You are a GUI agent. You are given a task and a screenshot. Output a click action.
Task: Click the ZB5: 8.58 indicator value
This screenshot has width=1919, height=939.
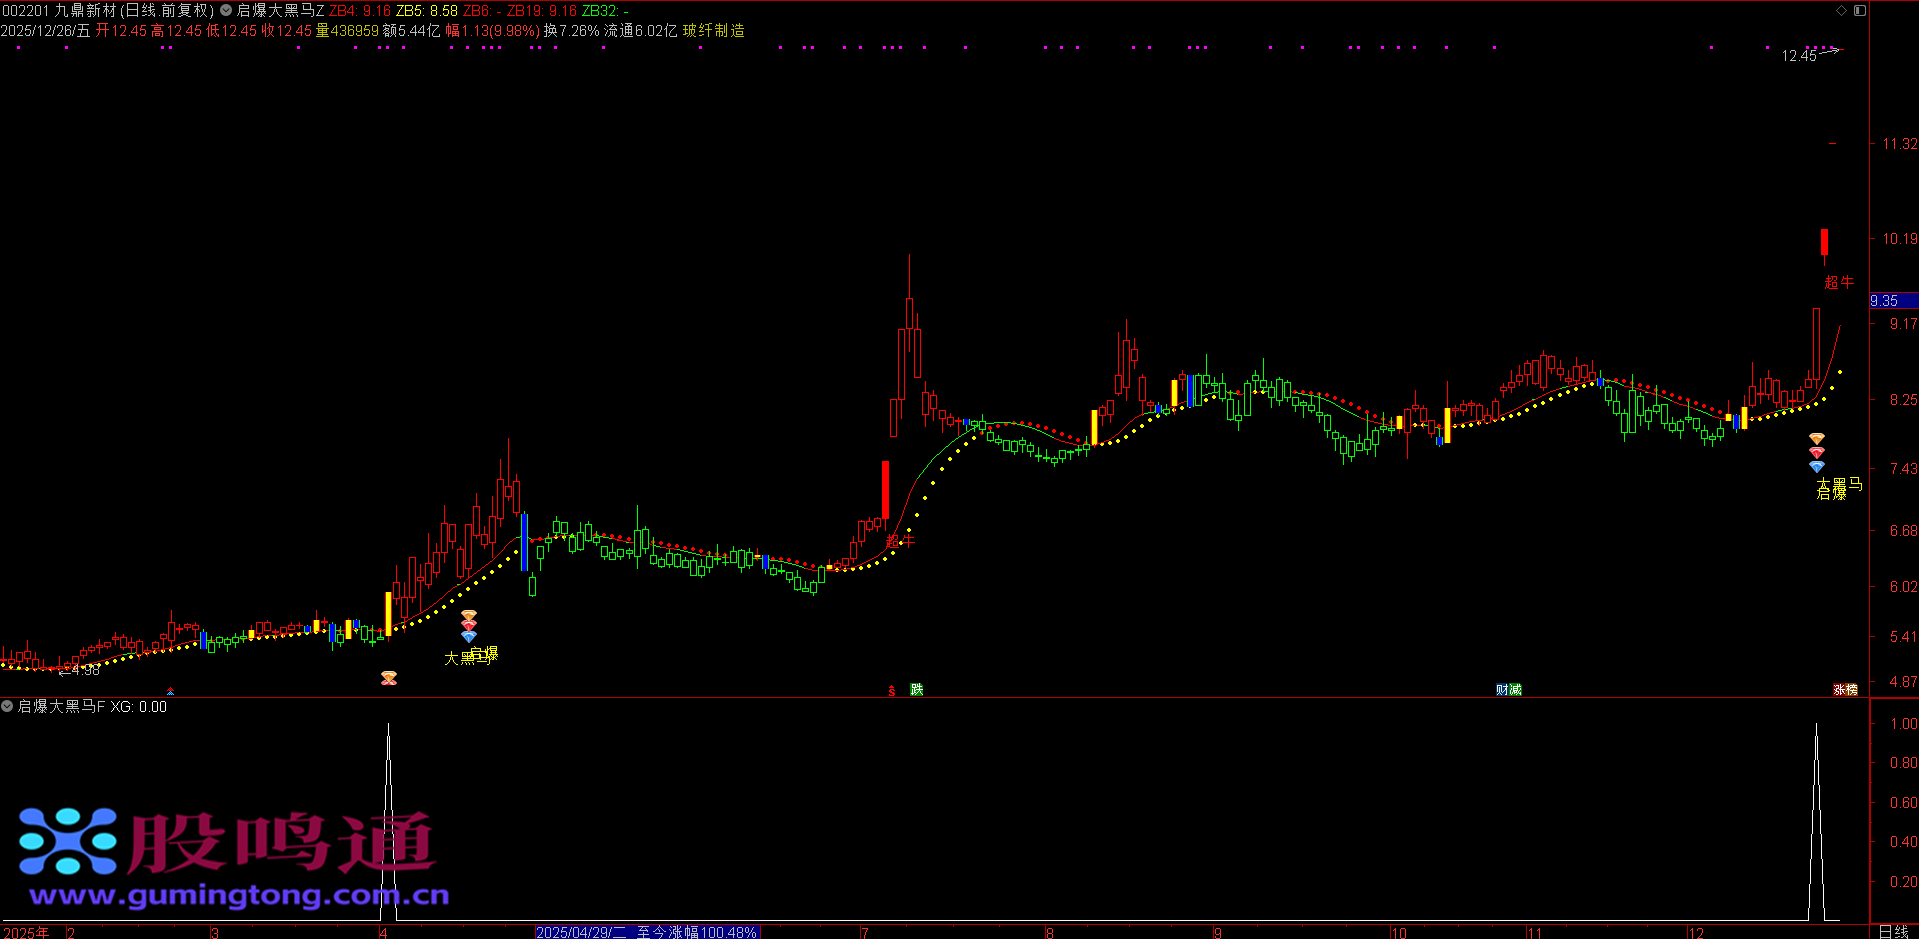pos(427,10)
